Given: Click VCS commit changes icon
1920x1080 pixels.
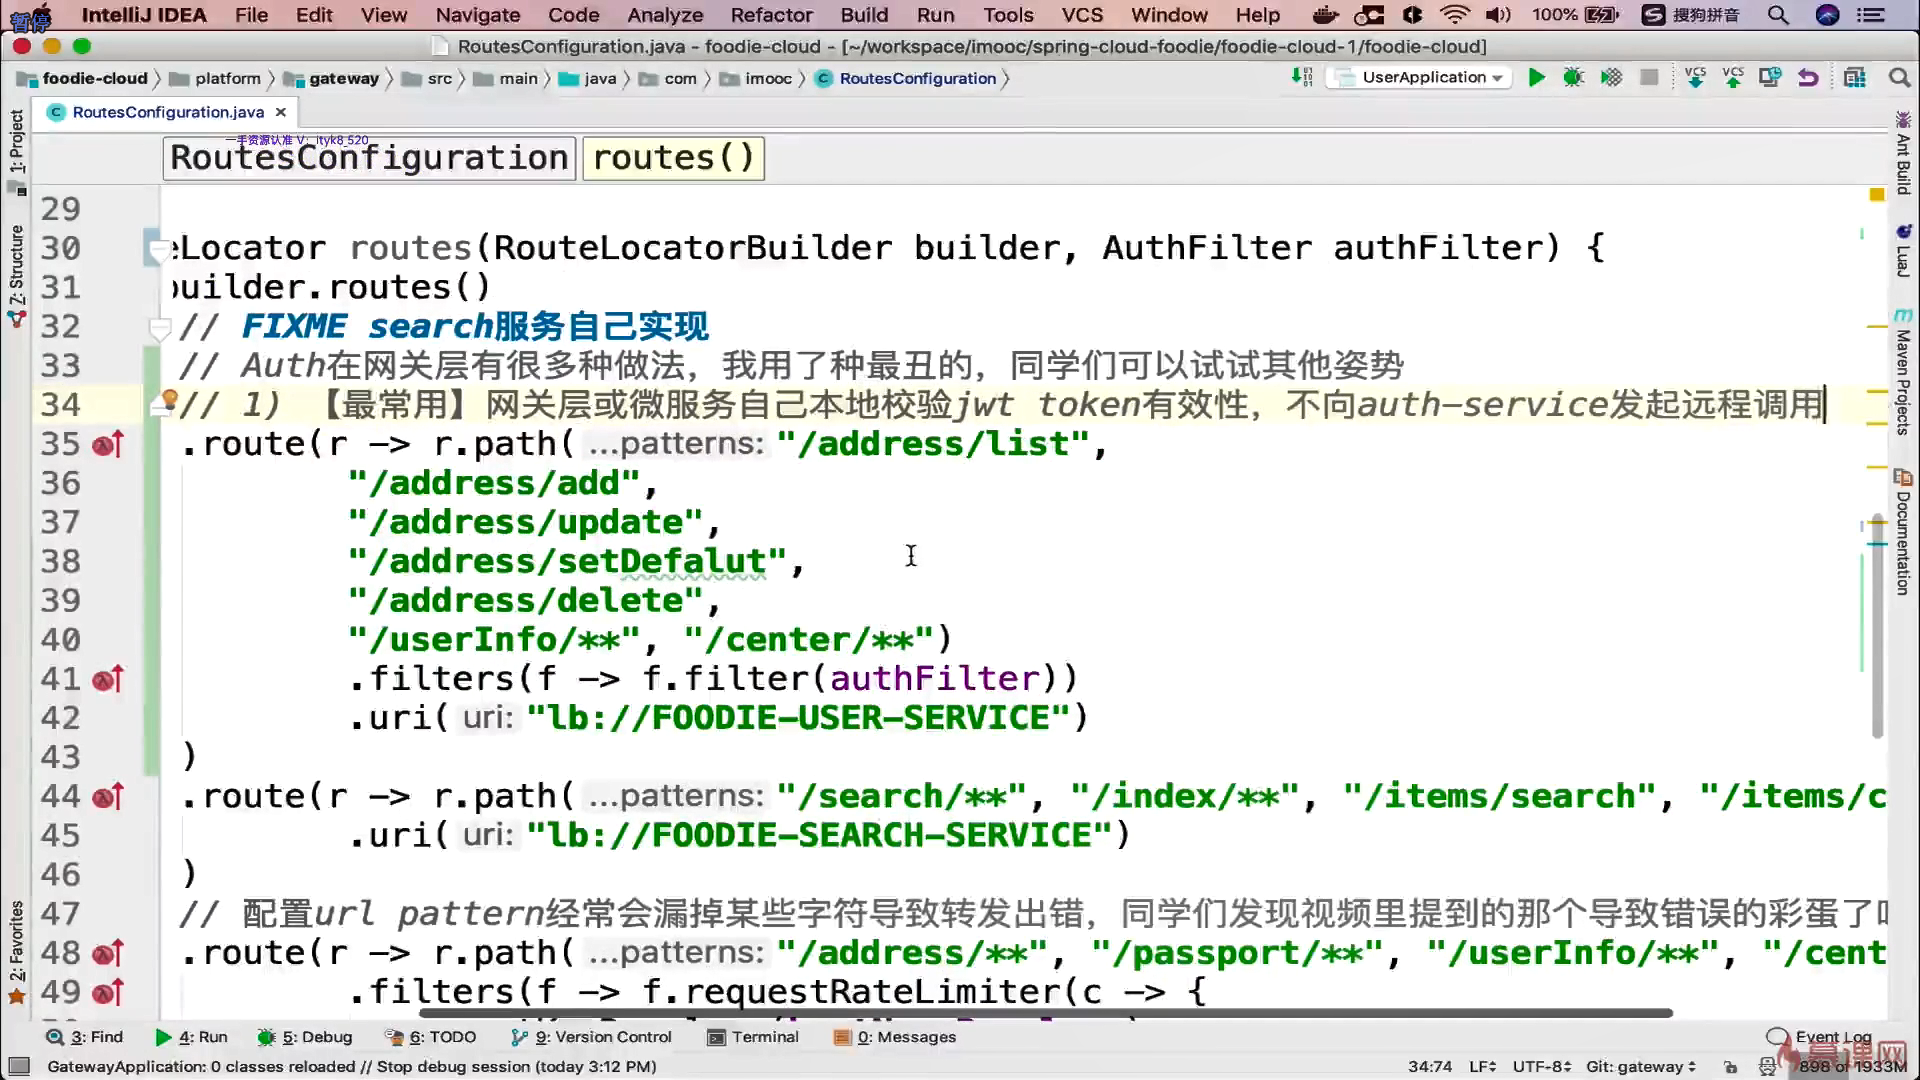Looking at the screenshot, I should (x=1733, y=78).
